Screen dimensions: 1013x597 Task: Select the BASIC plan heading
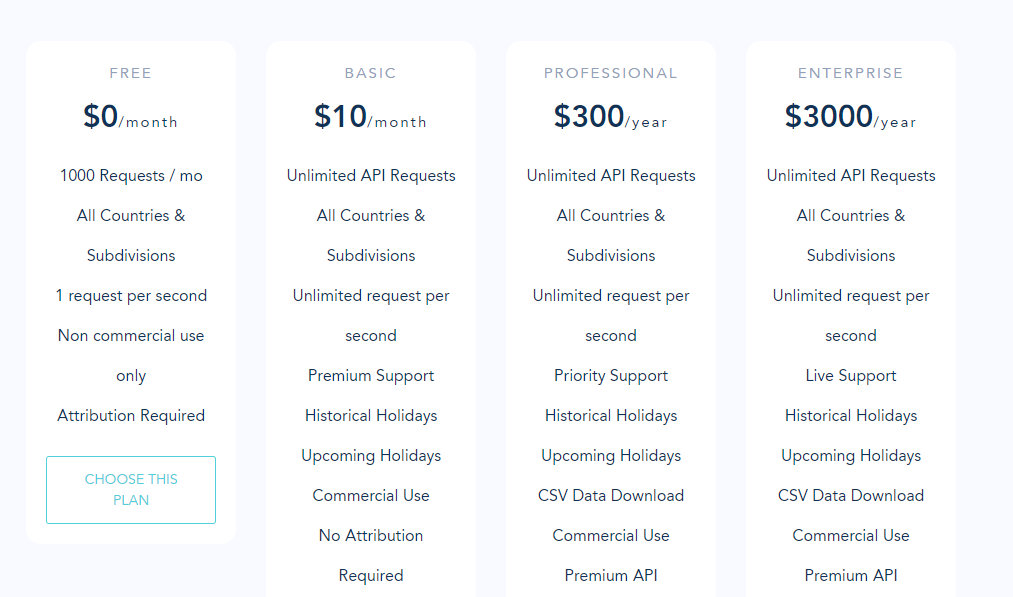(x=371, y=73)
